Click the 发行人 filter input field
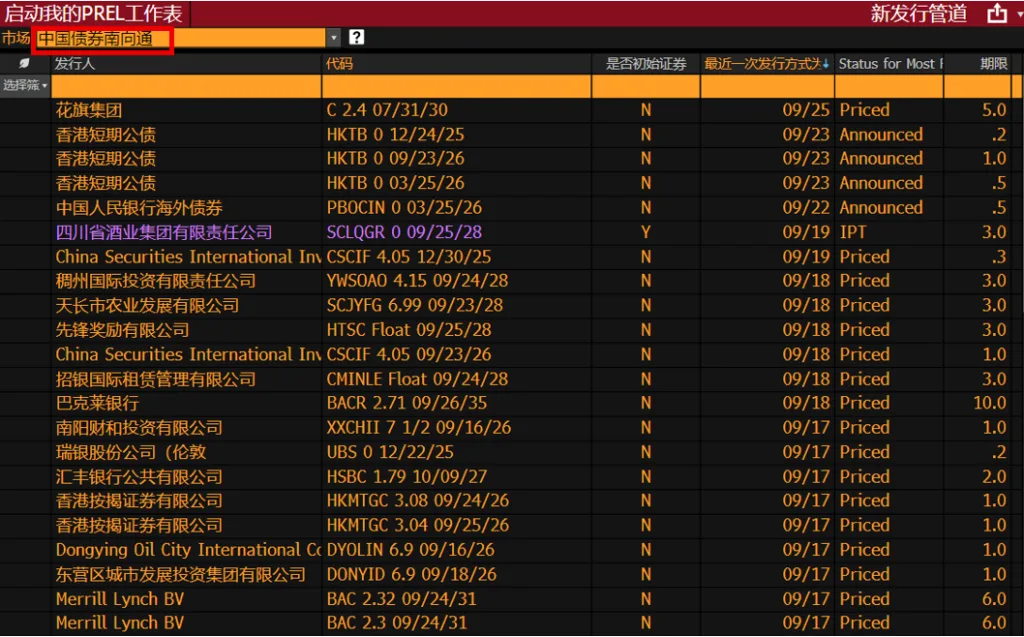 (186, 86)
